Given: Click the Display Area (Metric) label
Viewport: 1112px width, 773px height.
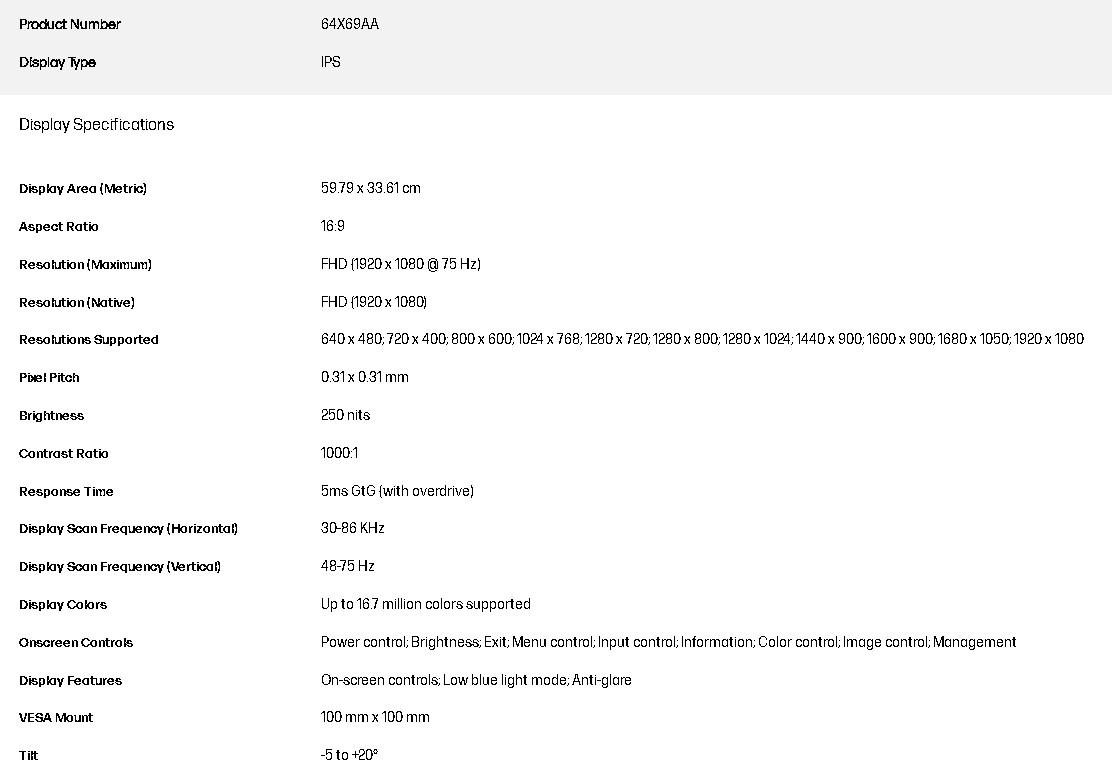Looking at the screenshot, I should click(83, 189).
